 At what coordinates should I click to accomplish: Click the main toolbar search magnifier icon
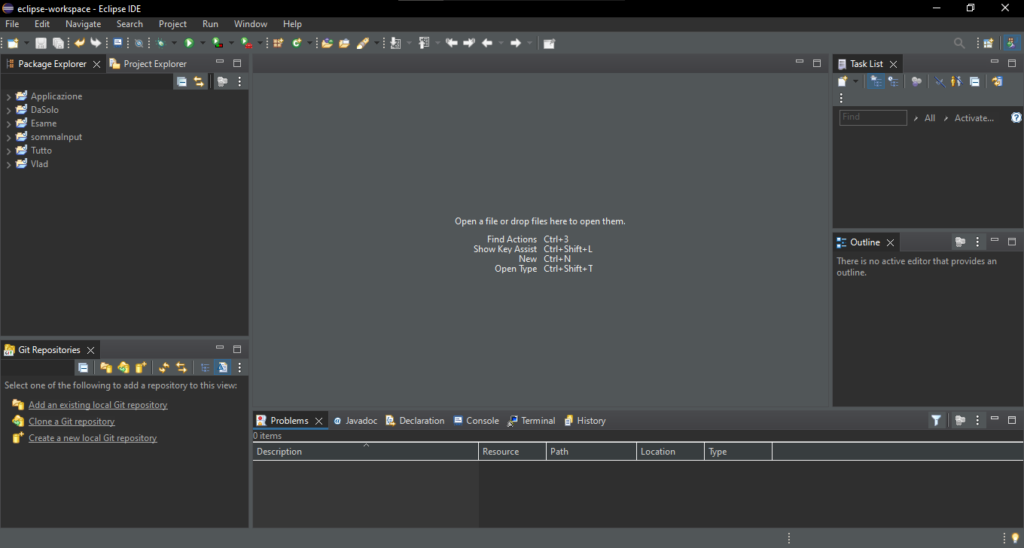click(x=959, y=43)
